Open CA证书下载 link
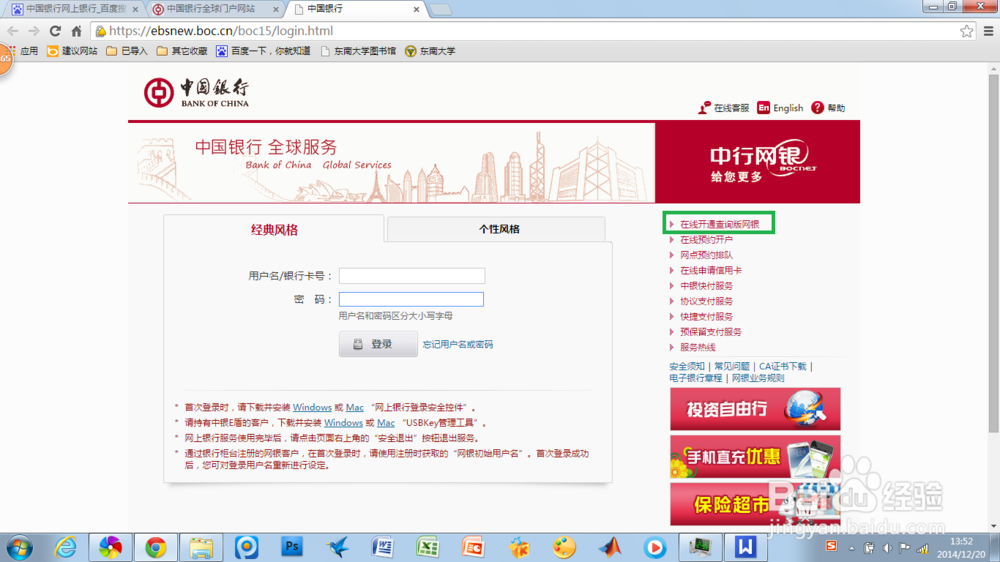The width and height of the screenshot is (1000, 562). [x=783, y=366]
